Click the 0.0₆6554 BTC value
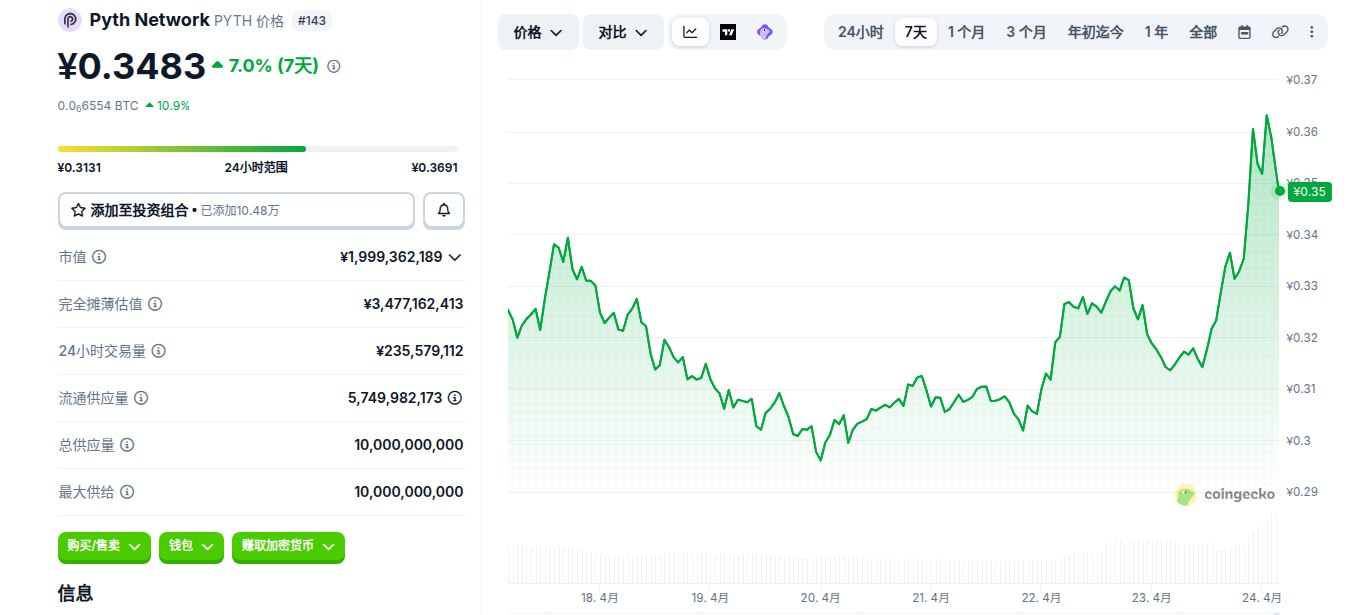The image size is (1360, 615). pyautogui.click(x=98, y=105)
